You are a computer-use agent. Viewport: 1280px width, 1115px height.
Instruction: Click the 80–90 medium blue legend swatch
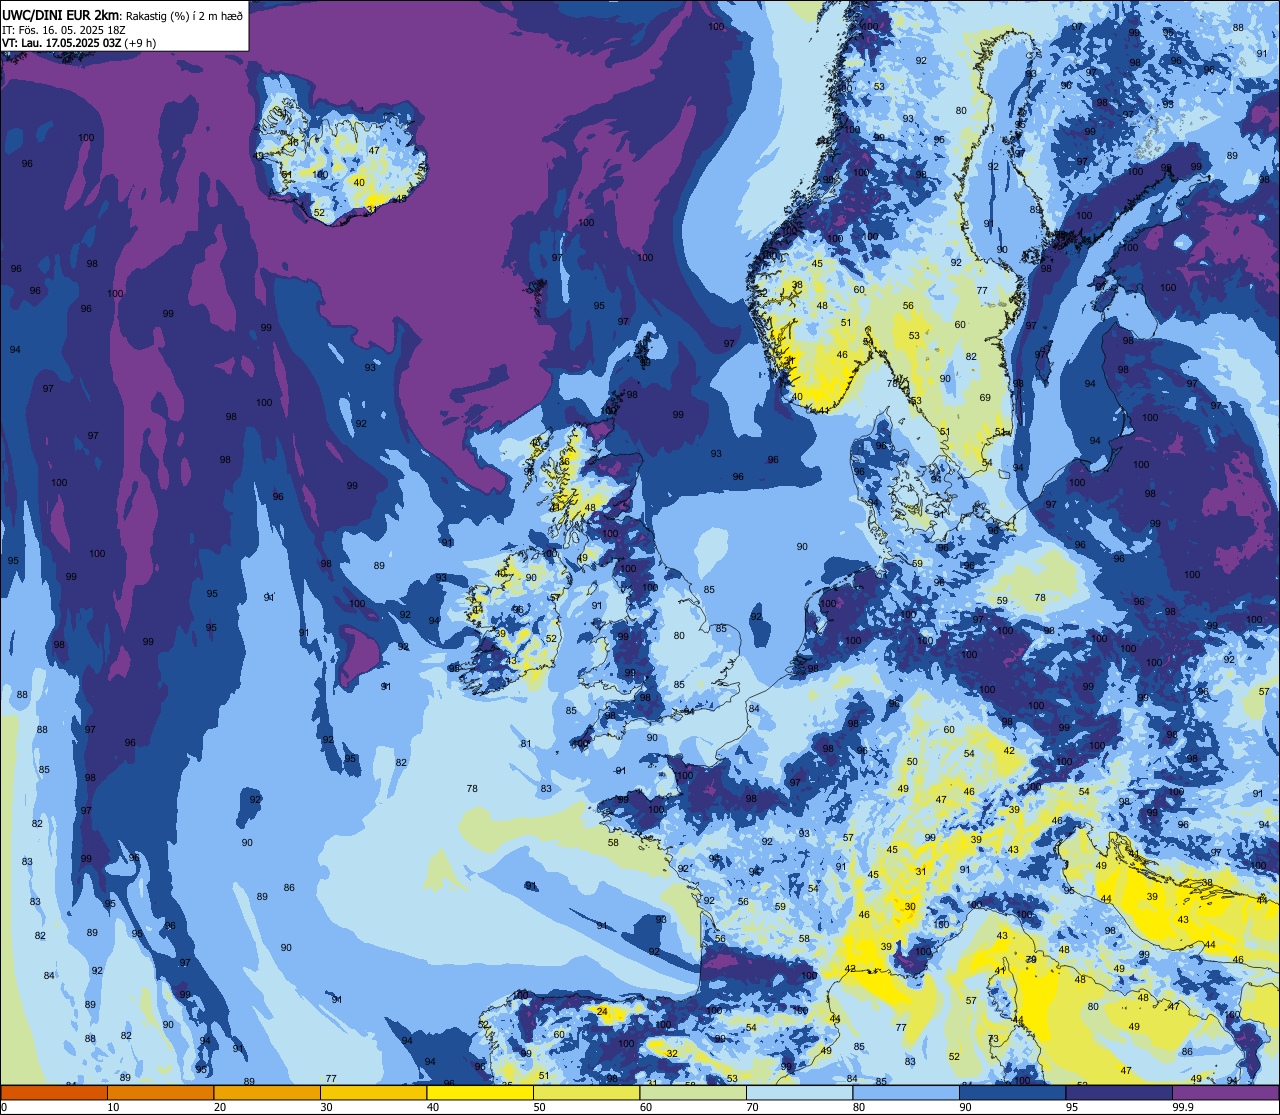point(906,1092)
